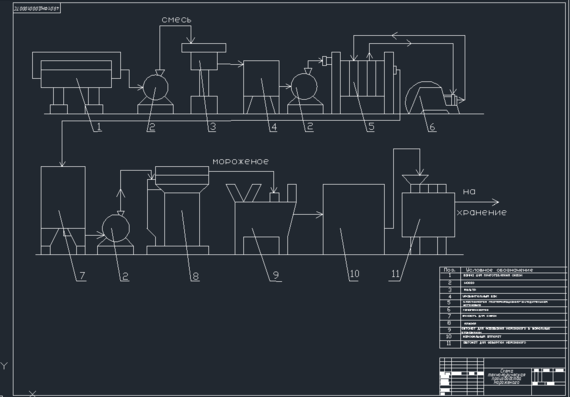Select the 'мороженое' text label
Image resolution: width=570 pixels, height=397 pixels.
[x=241, y=161]
